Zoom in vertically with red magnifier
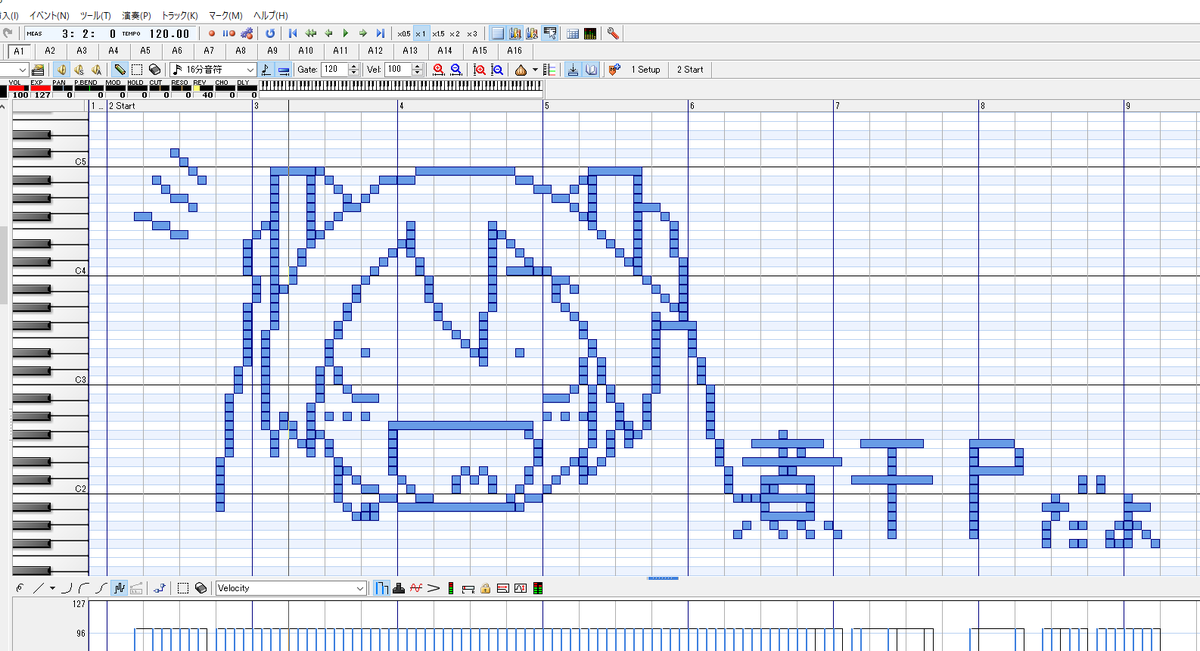Screen dimensions: 1200x651 coord(480,70)
